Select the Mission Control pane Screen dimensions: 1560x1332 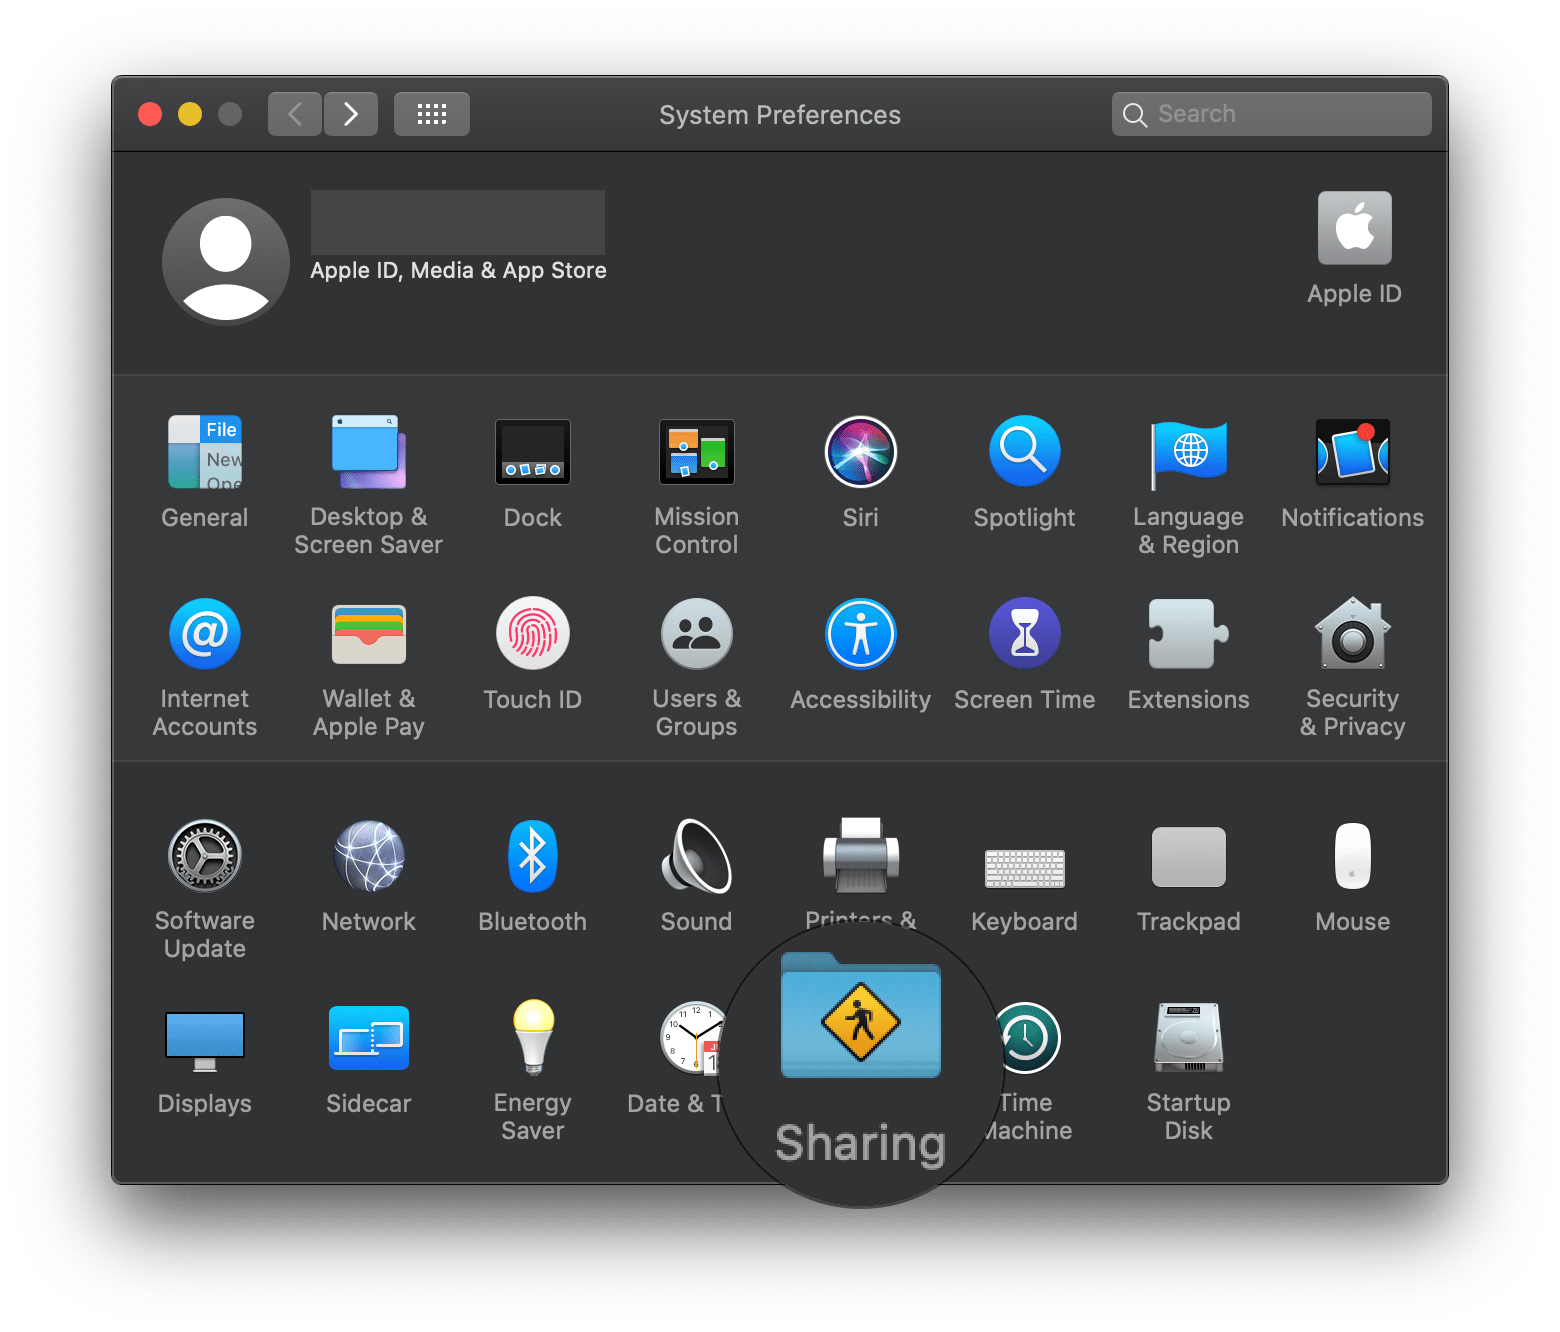tap(696, 451)
